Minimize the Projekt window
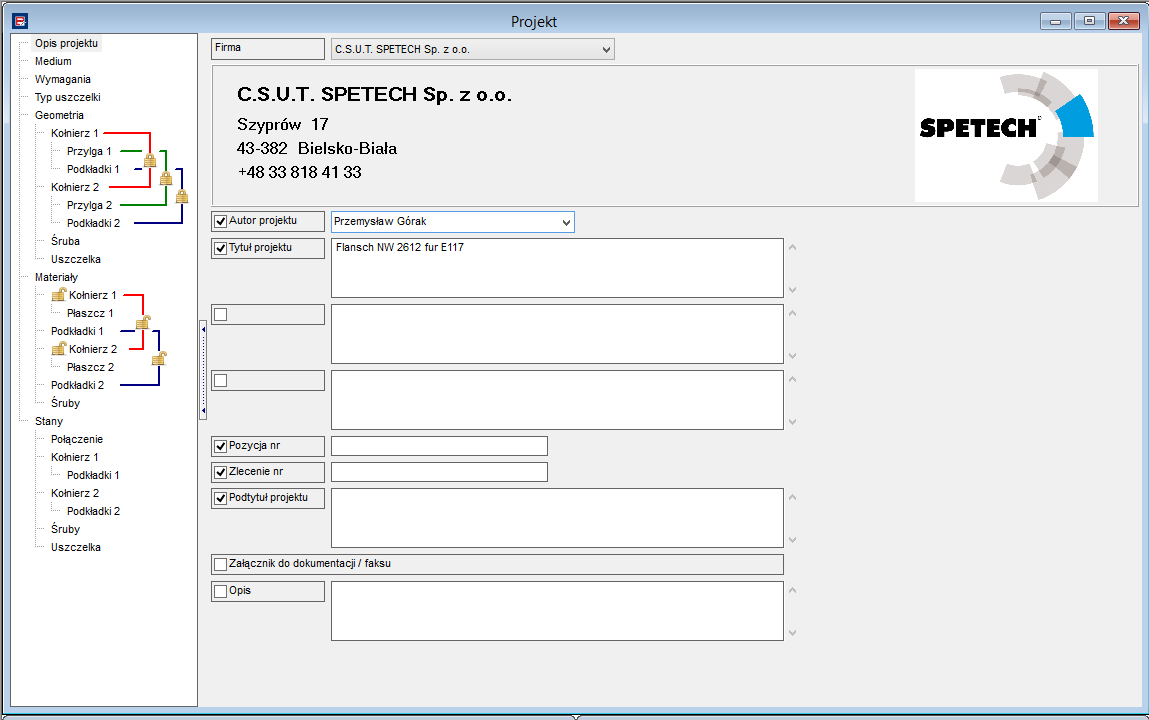 pyautogui.click(x=1055, y=21)
